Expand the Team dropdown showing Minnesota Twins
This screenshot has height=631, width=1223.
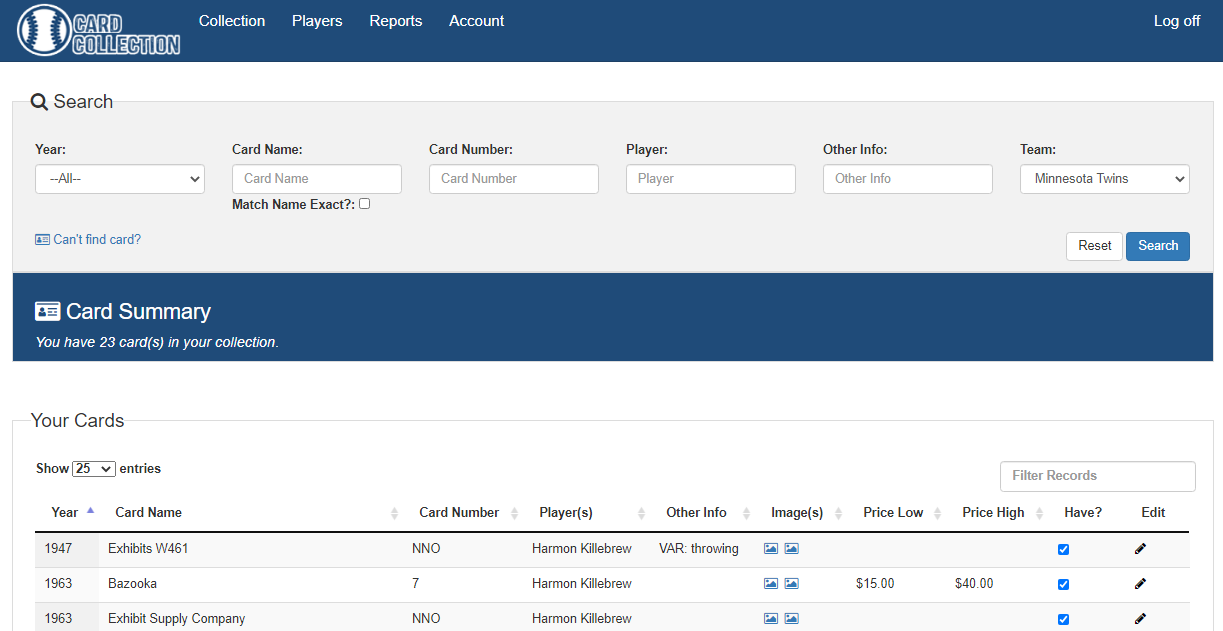1104,179
